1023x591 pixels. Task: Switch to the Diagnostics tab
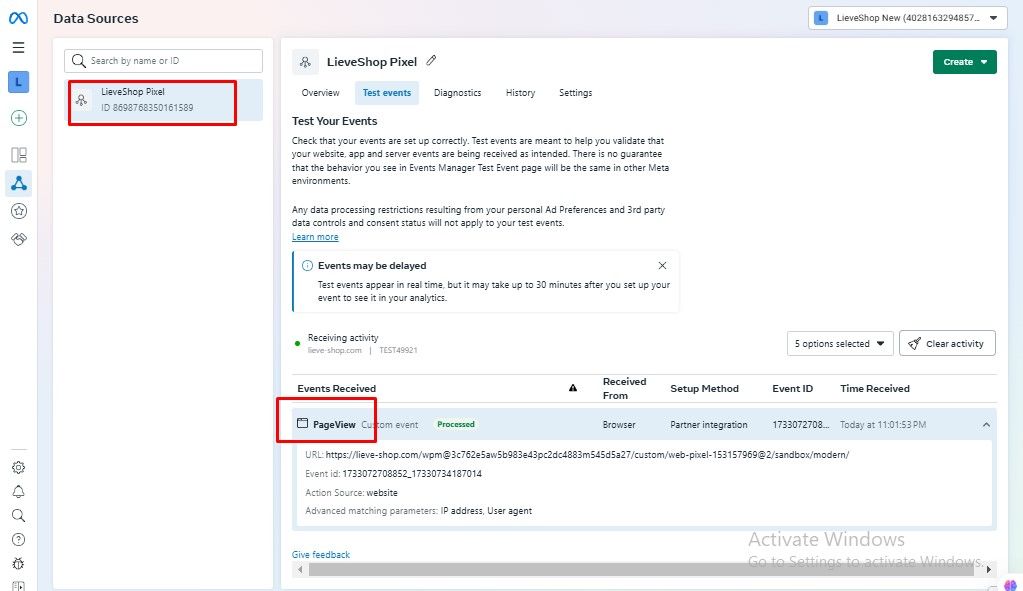point(457,93)
